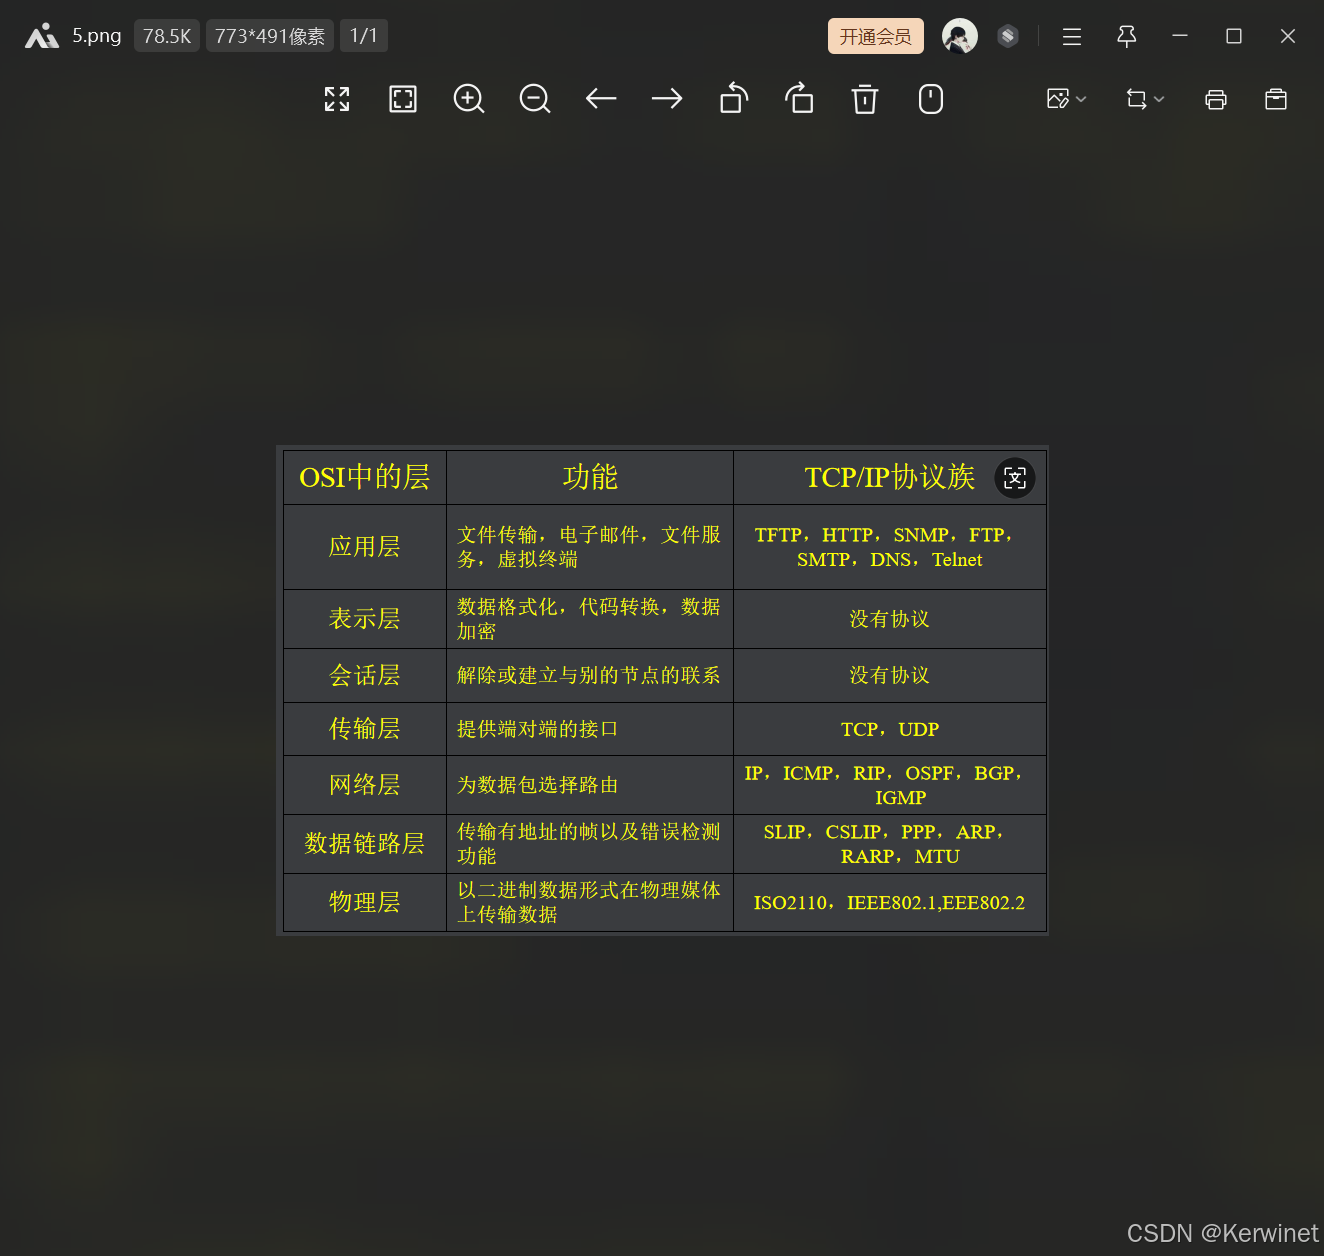Image resolution: width=1324 pixels, height=1256 pixels.
Task: Click the 传输层 table cell
Action: [x=365, y=729]
